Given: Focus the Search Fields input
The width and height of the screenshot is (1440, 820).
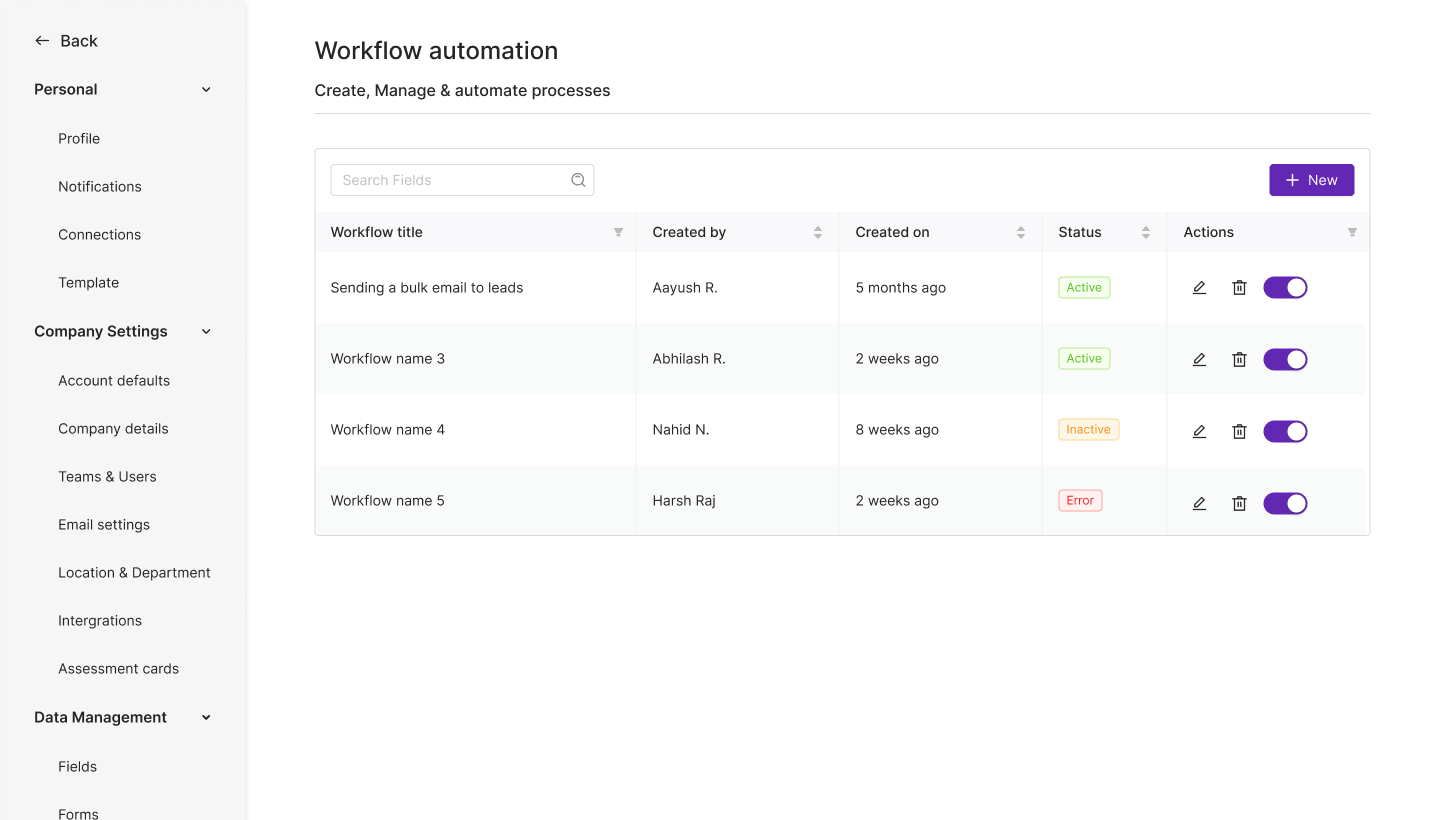Looking at the screenshot, I should tap(462, 180).
